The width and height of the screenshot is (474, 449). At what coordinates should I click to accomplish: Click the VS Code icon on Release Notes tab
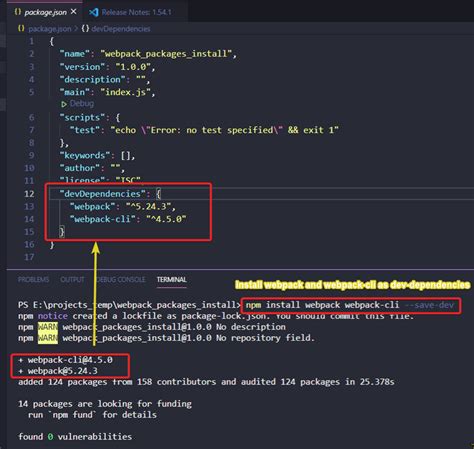tap(94, 12)
